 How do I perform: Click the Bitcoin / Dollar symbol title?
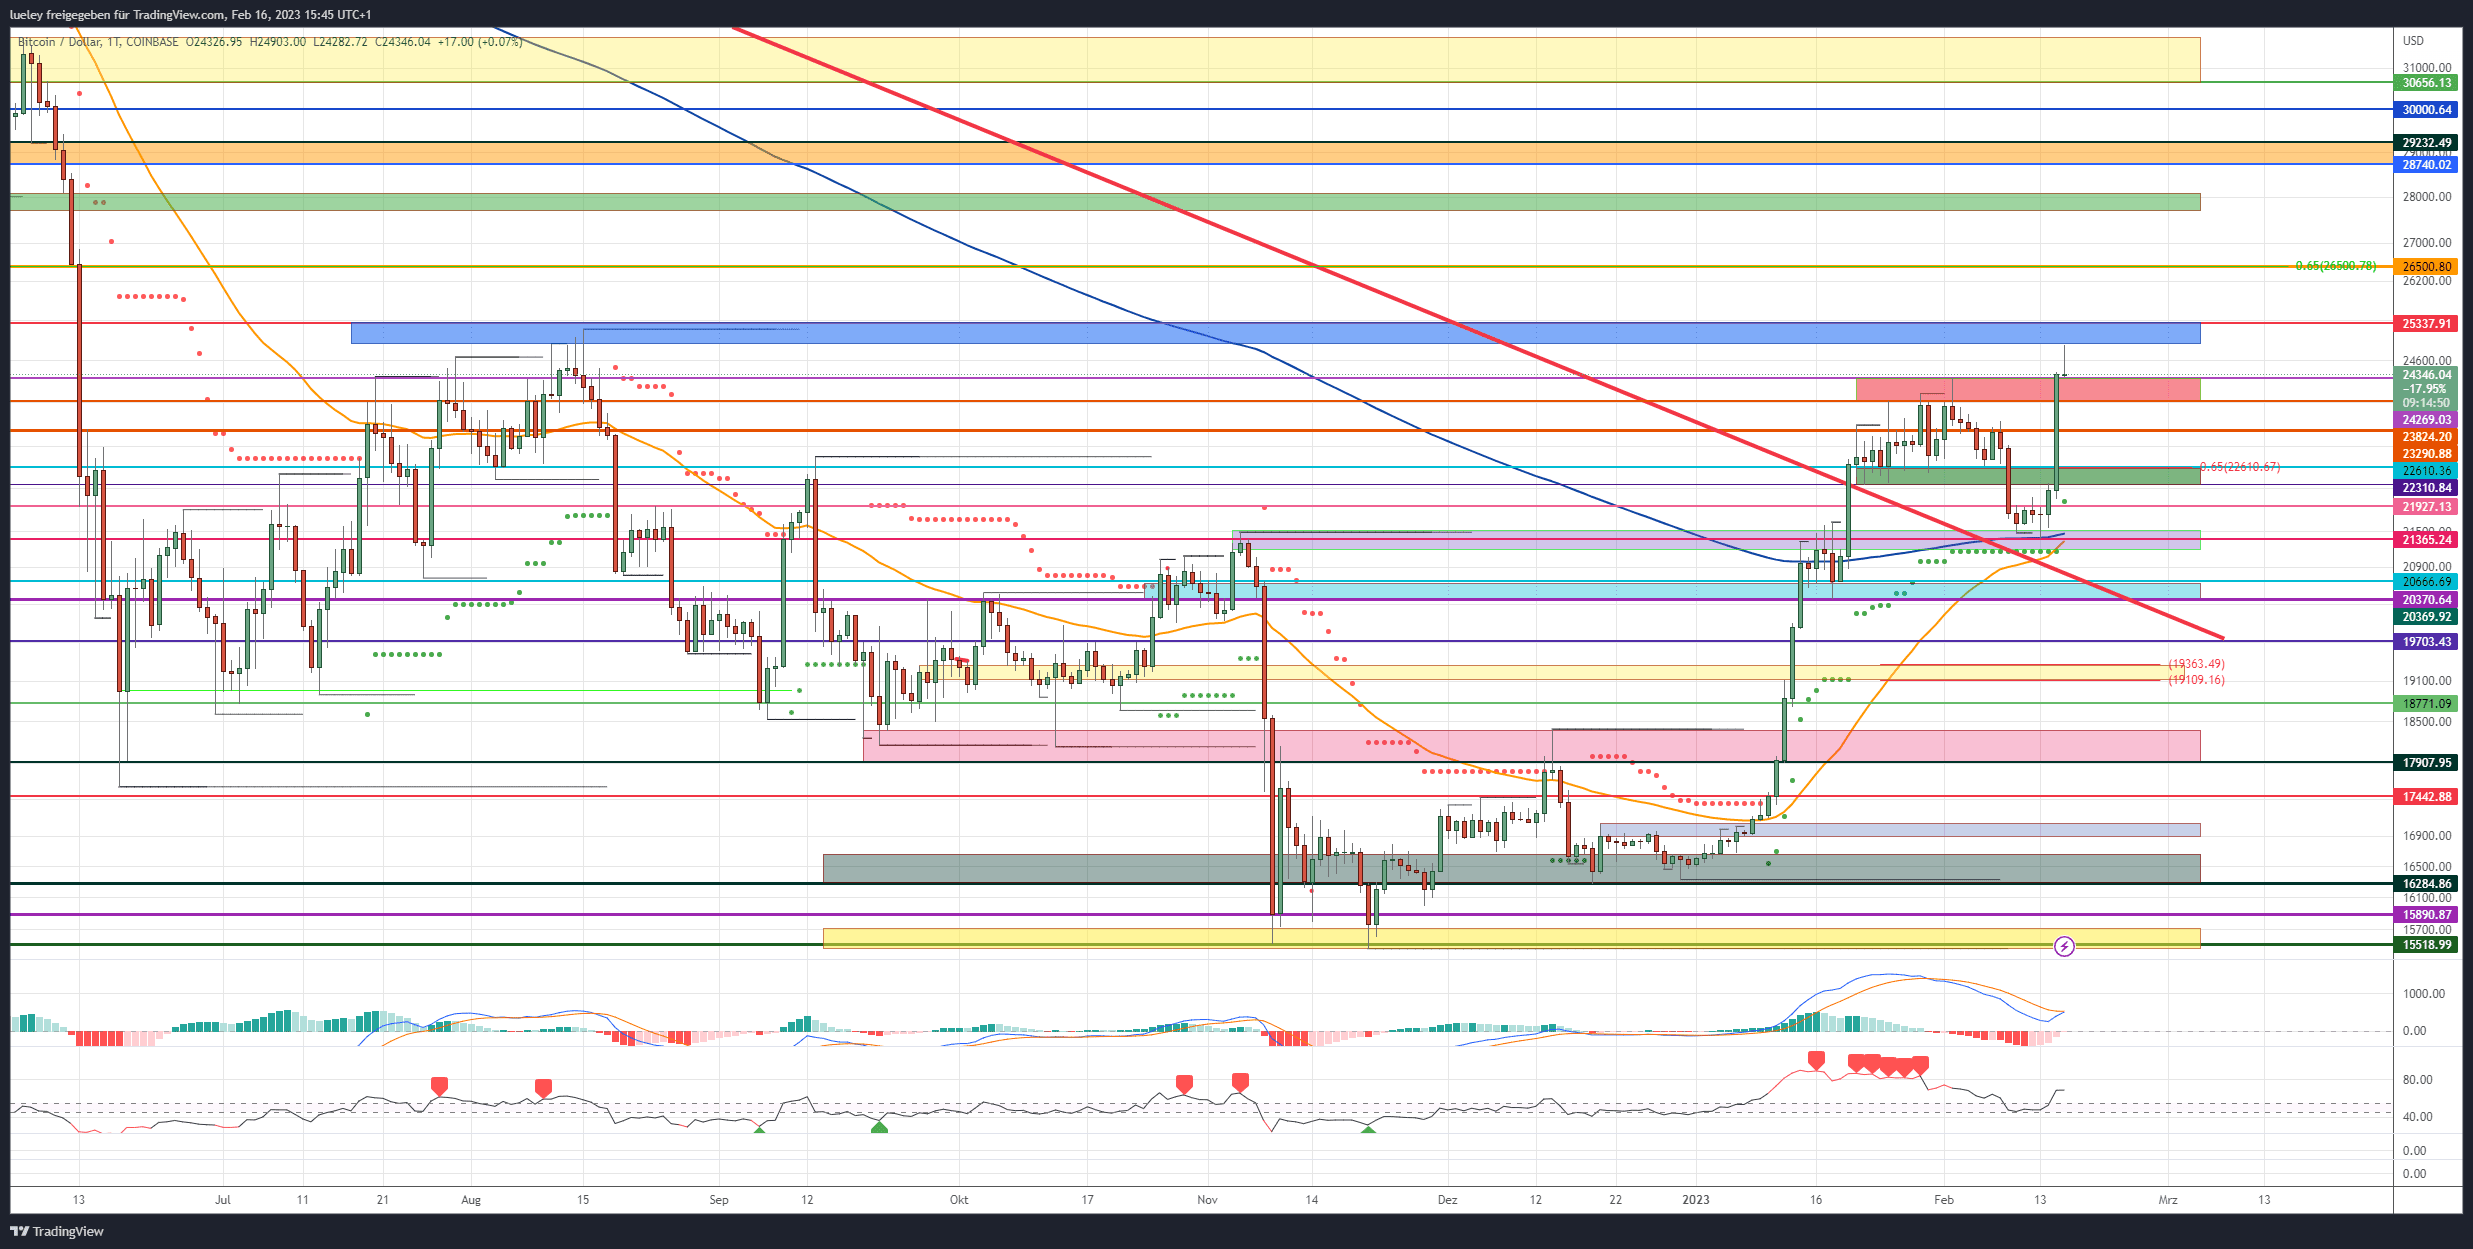pyautogui.click(x=59, y=42)
